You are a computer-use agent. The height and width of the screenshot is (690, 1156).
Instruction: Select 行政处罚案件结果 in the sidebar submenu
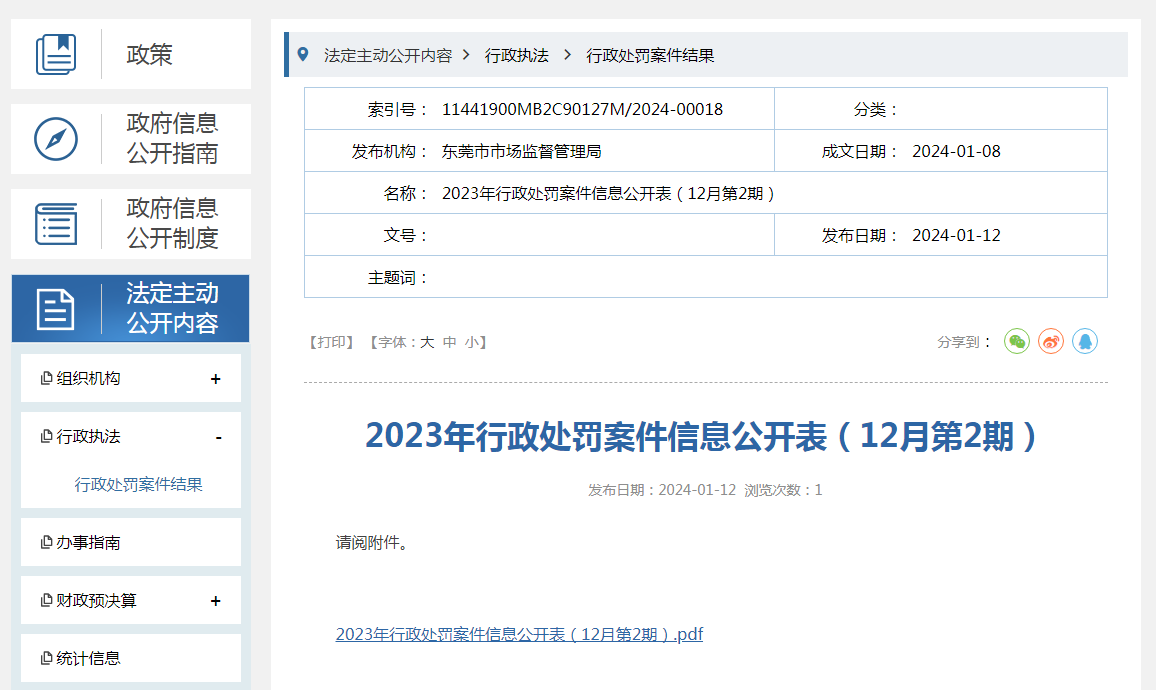pyautogui.click(x=139, y=485)
